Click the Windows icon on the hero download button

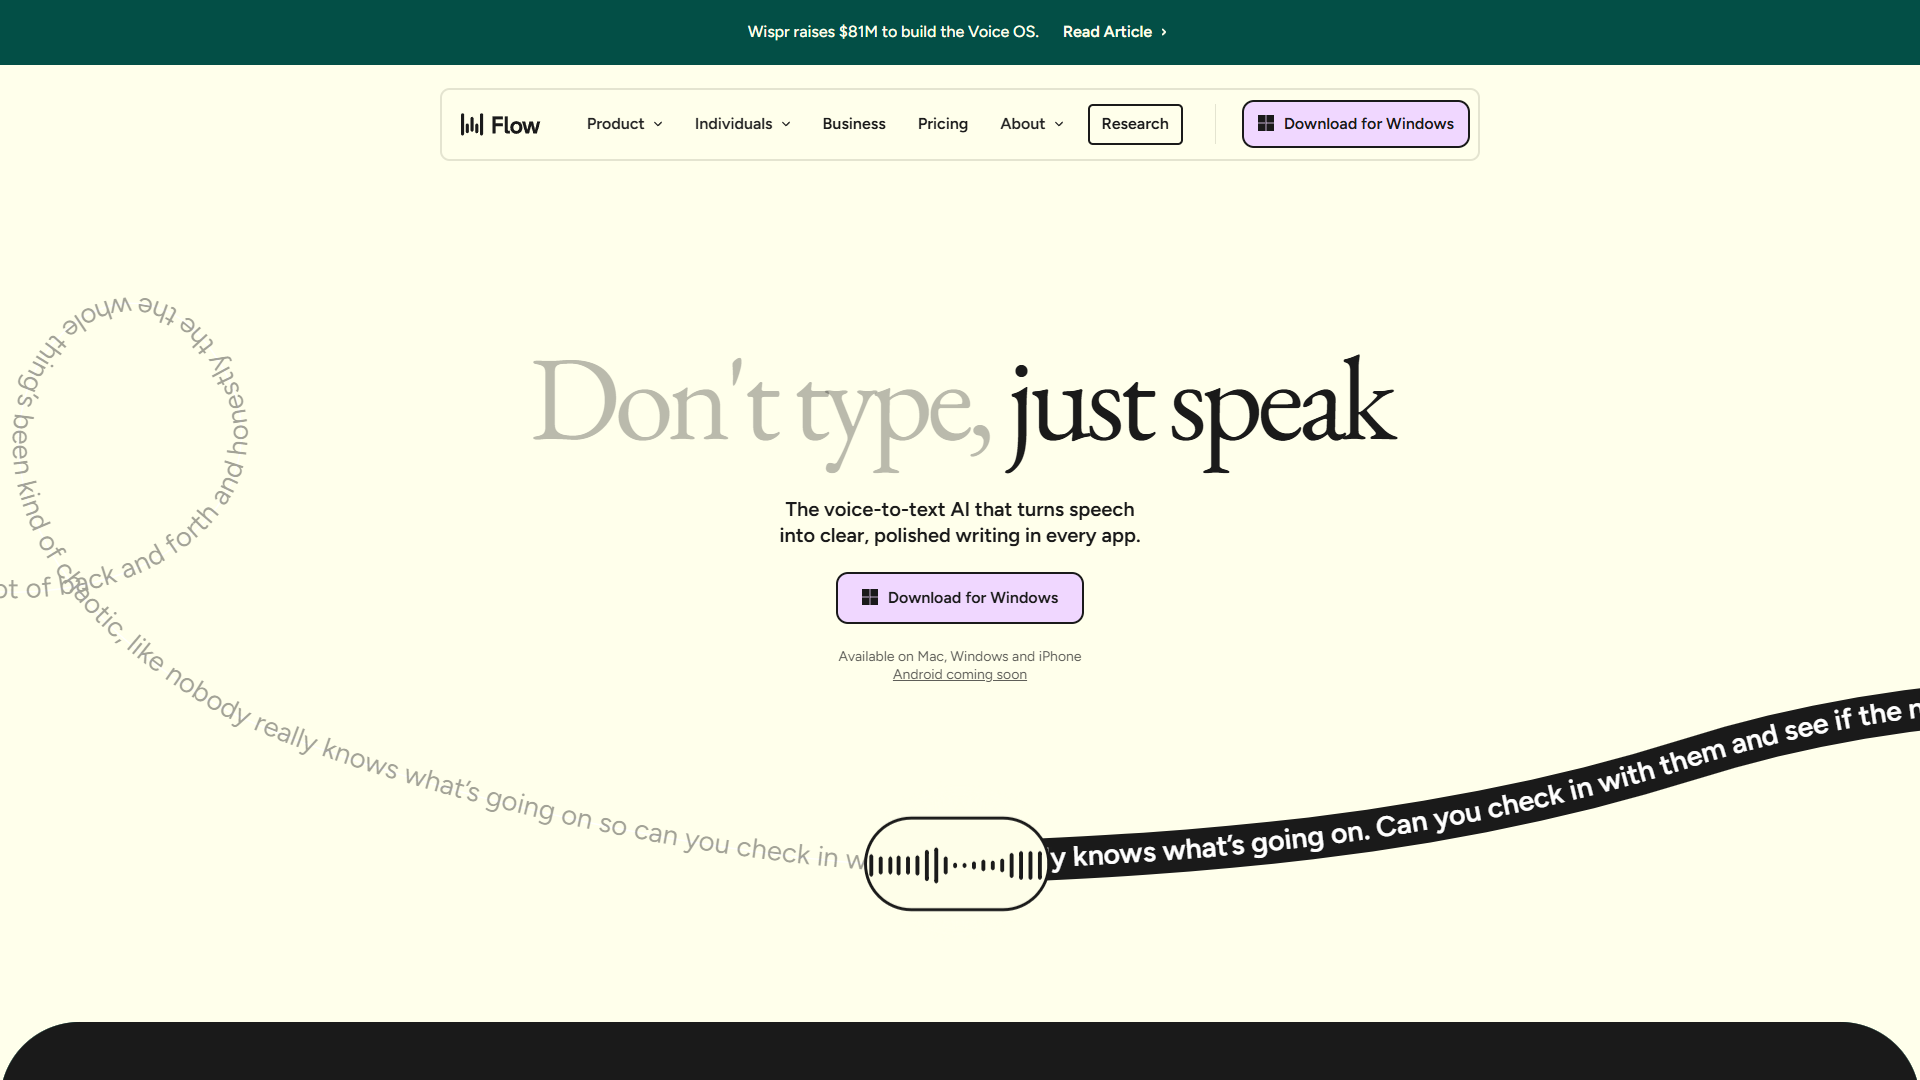[x=869, y=597]
